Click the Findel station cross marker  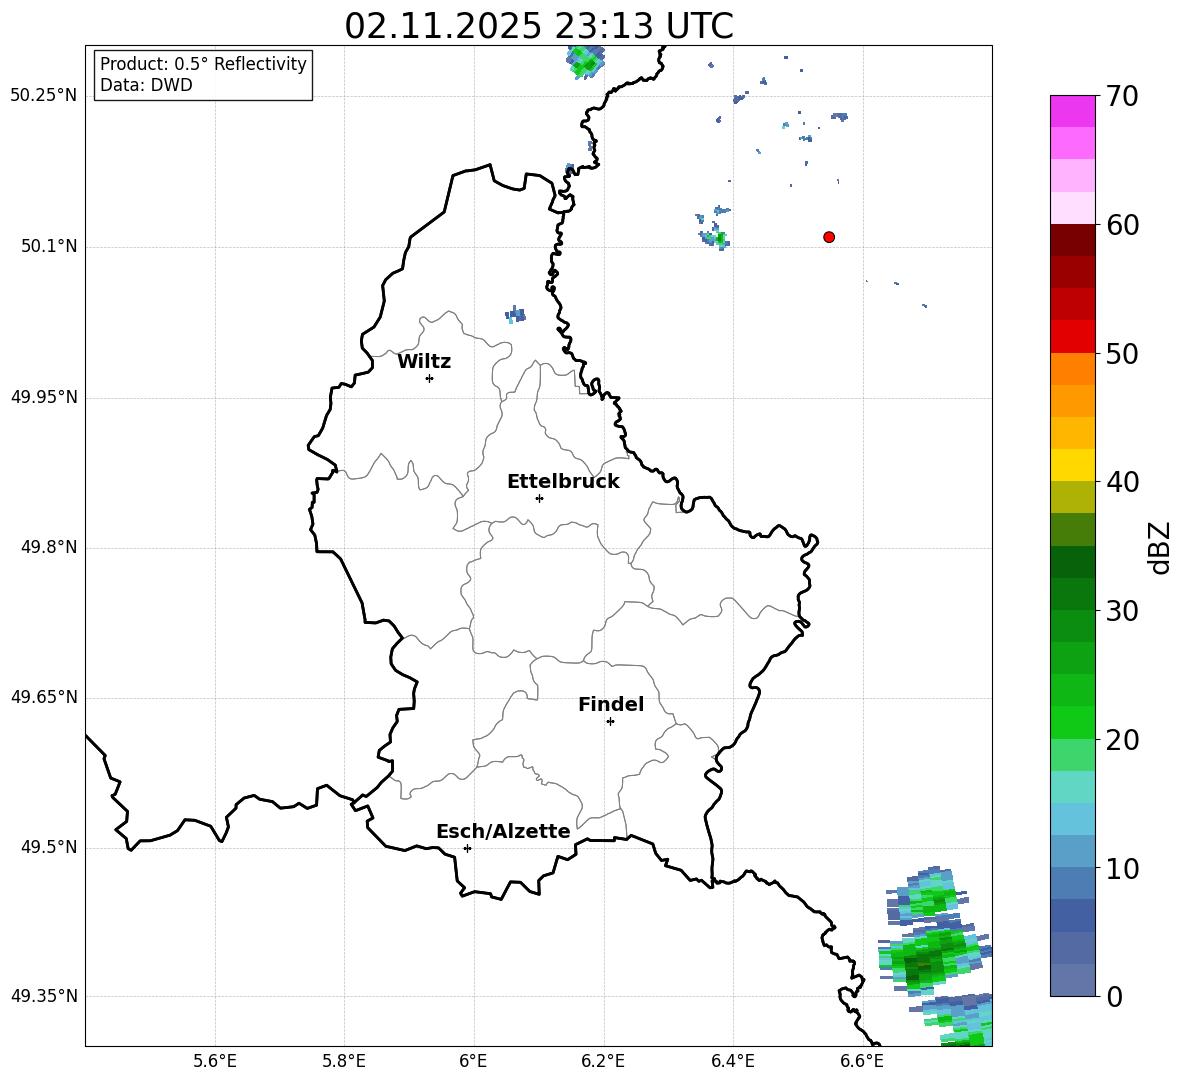pos(610,722)
